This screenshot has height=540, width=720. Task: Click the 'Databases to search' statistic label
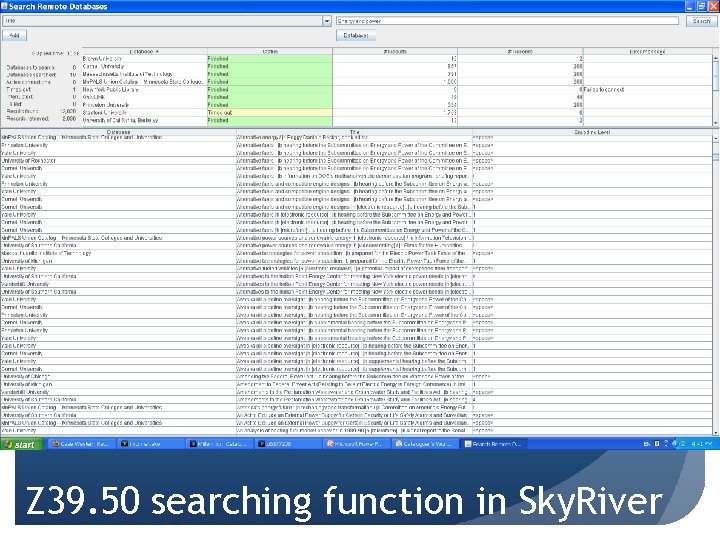tap(30, 67)
